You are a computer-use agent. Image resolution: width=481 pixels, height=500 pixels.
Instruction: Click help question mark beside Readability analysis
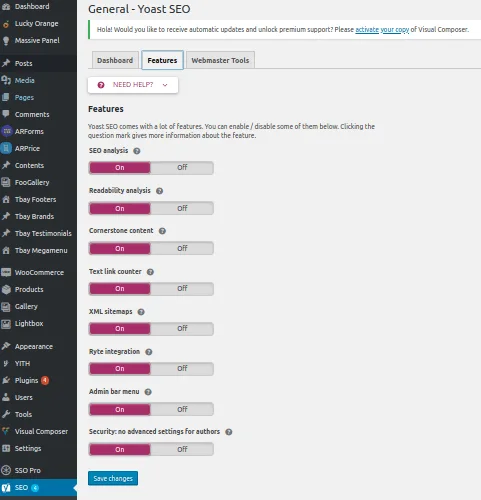(x=160, y=191)
